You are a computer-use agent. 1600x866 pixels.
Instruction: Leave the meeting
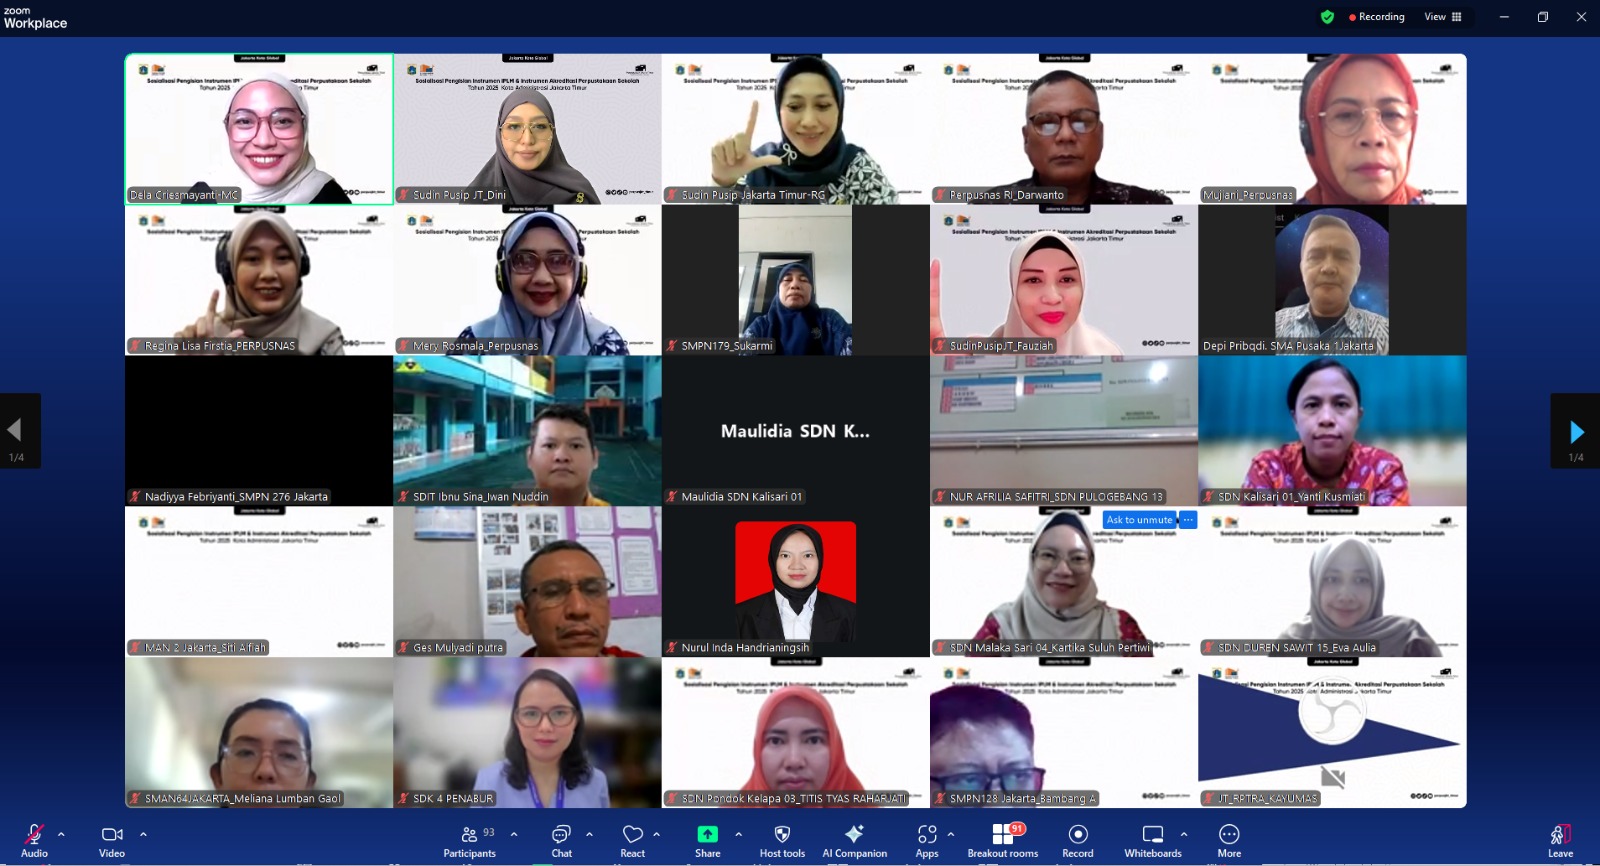tap(1560, 840)
